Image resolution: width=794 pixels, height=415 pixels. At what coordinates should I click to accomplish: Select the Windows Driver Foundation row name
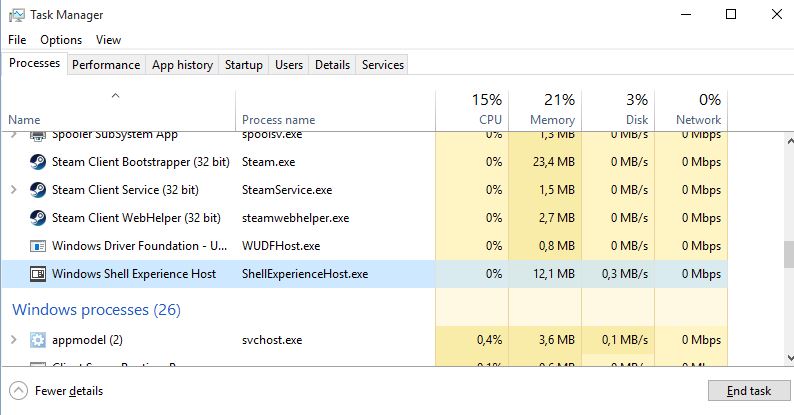click(139, 246)
